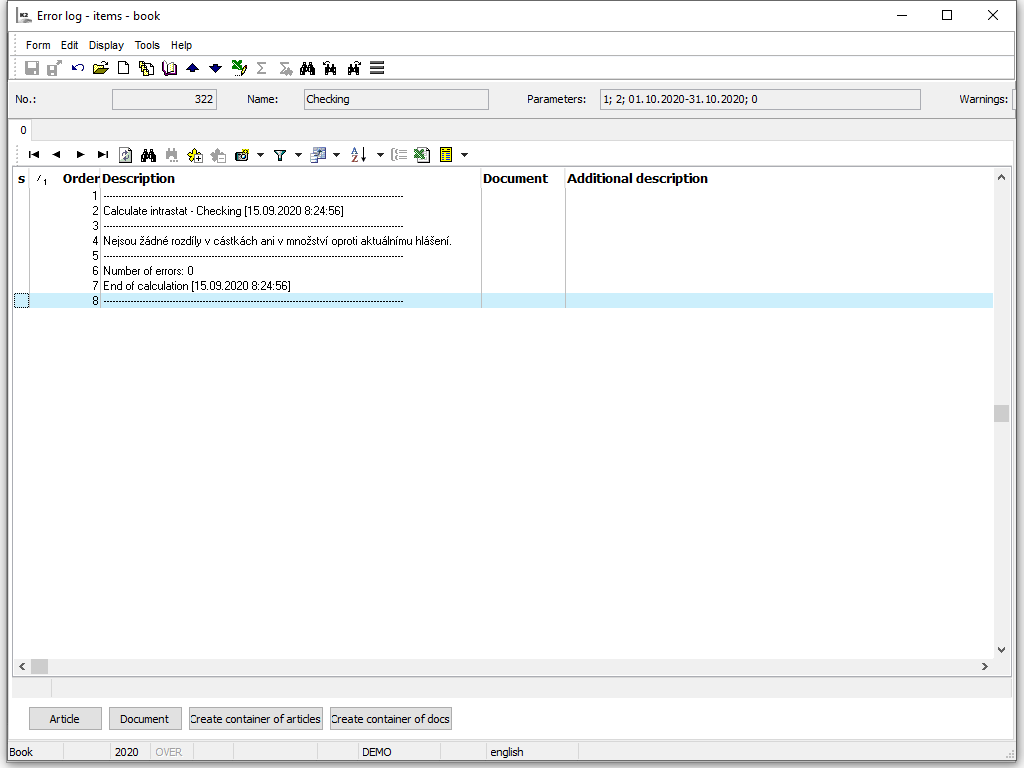
Task: Expand the yellow list view dropdown arrow
Action: (x=464, y=155)
